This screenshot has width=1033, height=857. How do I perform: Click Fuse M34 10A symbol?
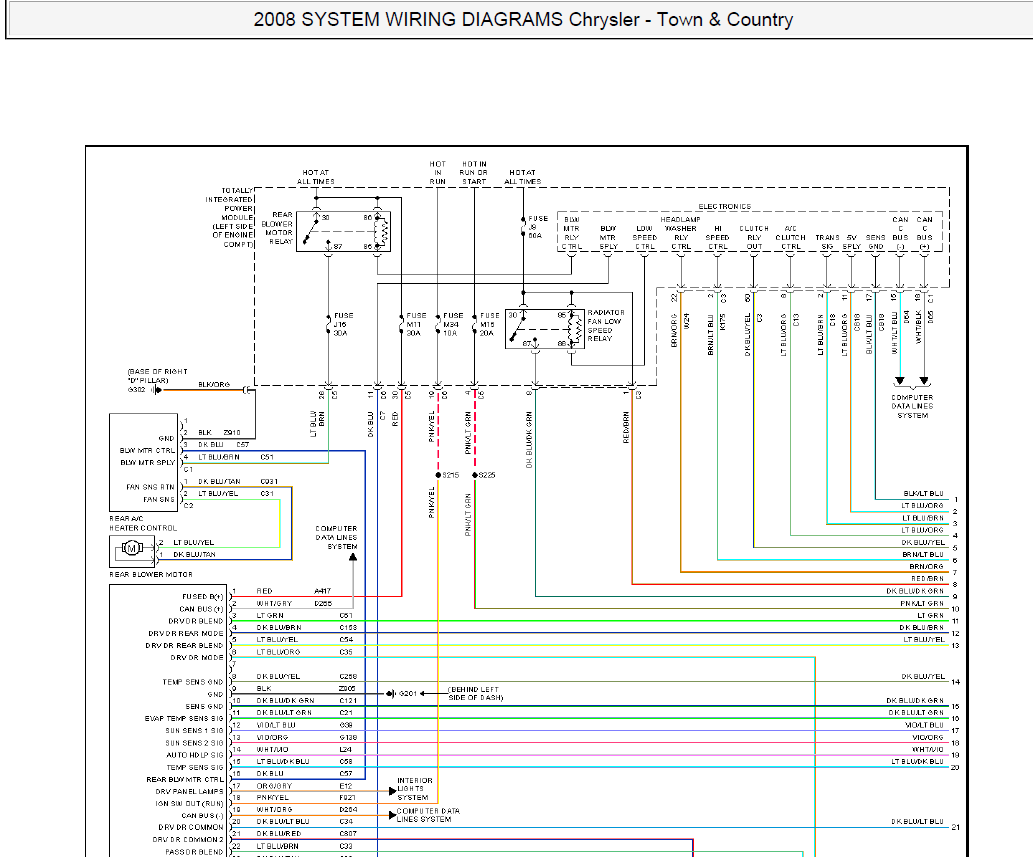438,324
